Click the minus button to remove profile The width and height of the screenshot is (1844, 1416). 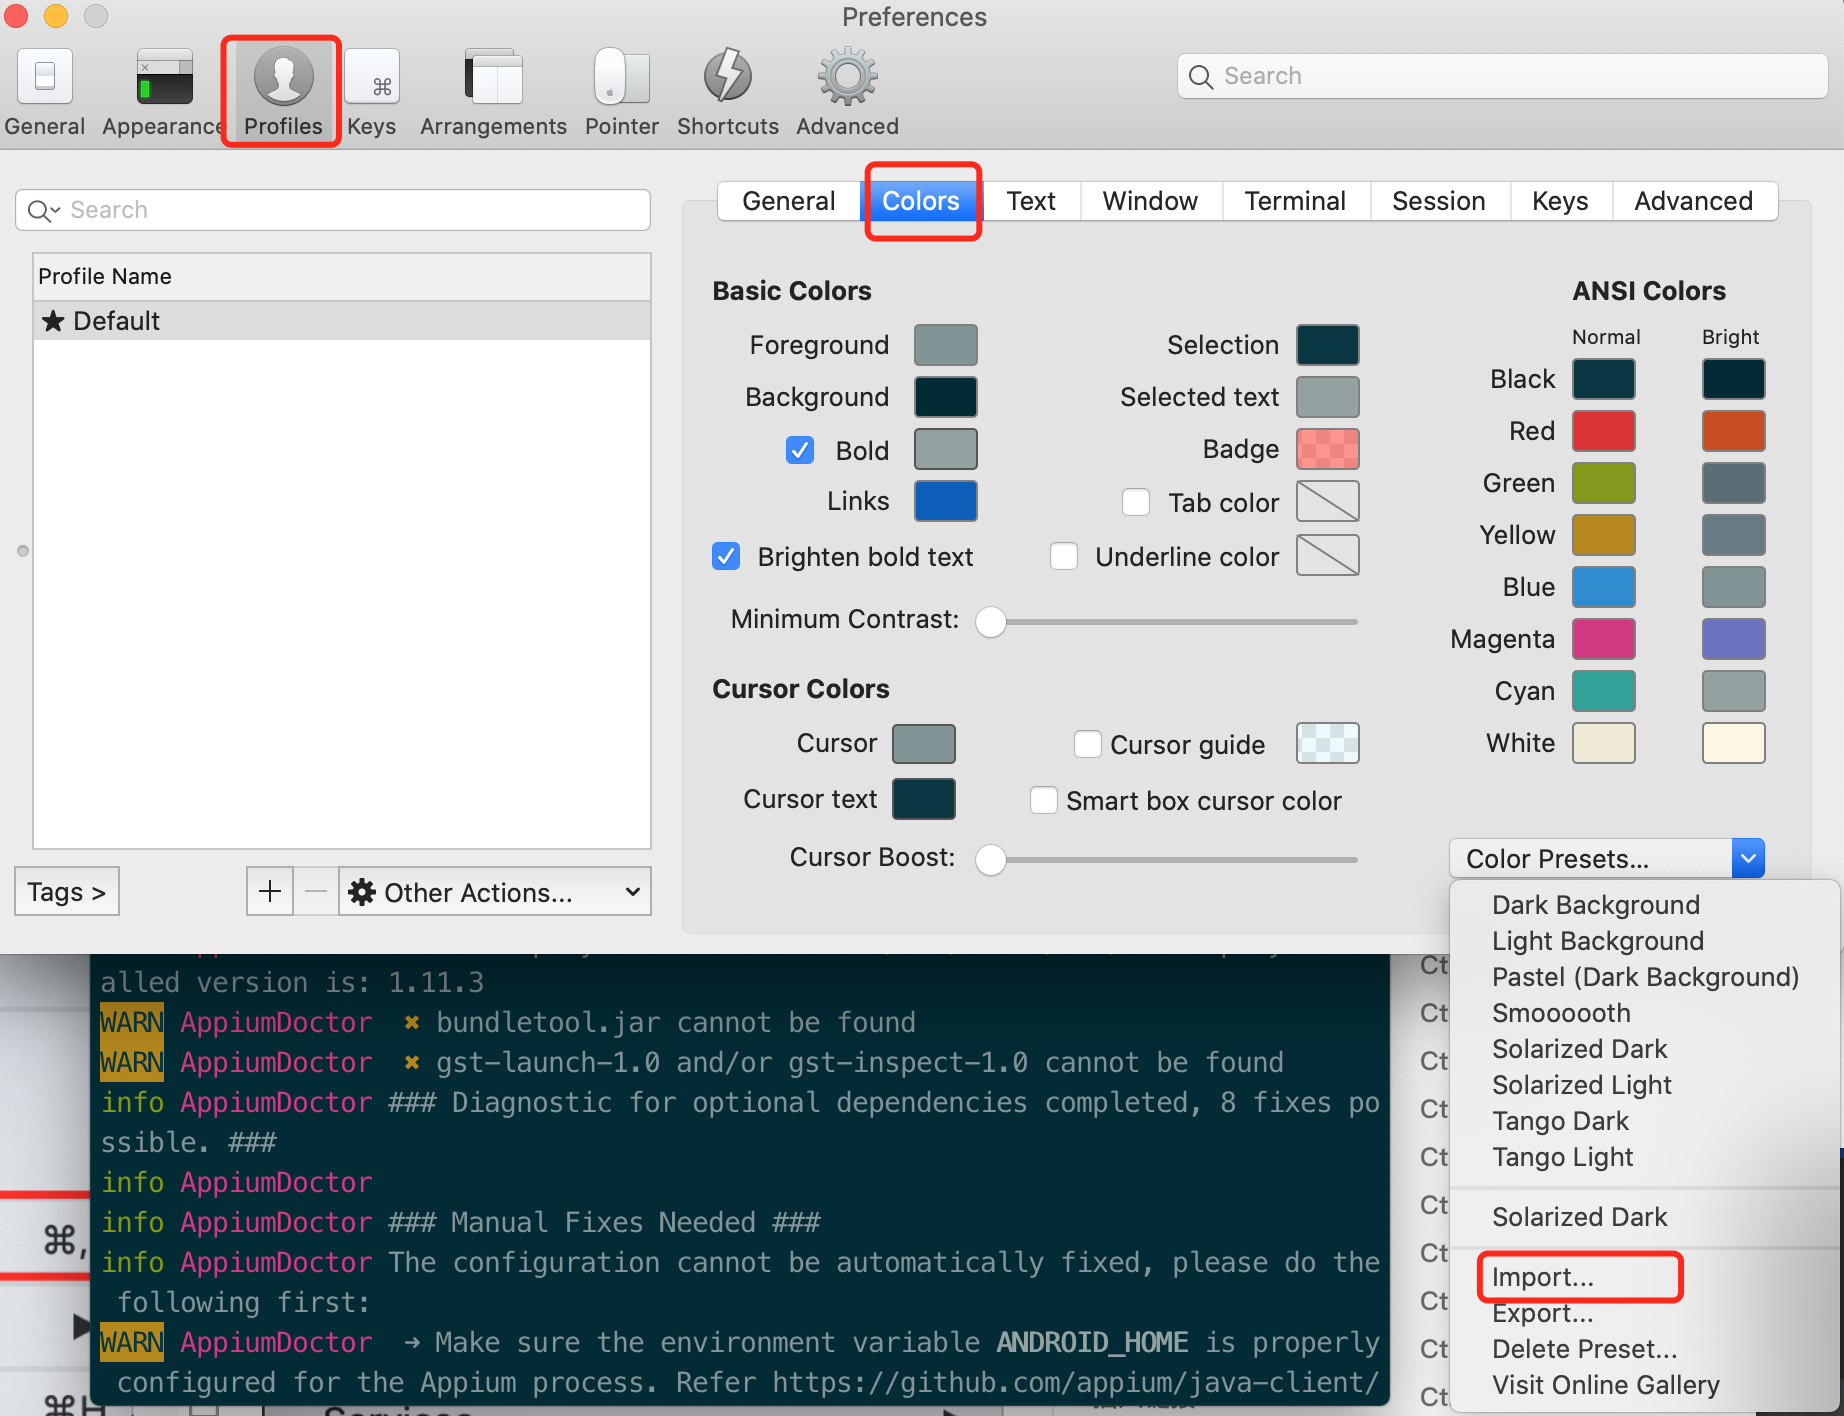316,891
